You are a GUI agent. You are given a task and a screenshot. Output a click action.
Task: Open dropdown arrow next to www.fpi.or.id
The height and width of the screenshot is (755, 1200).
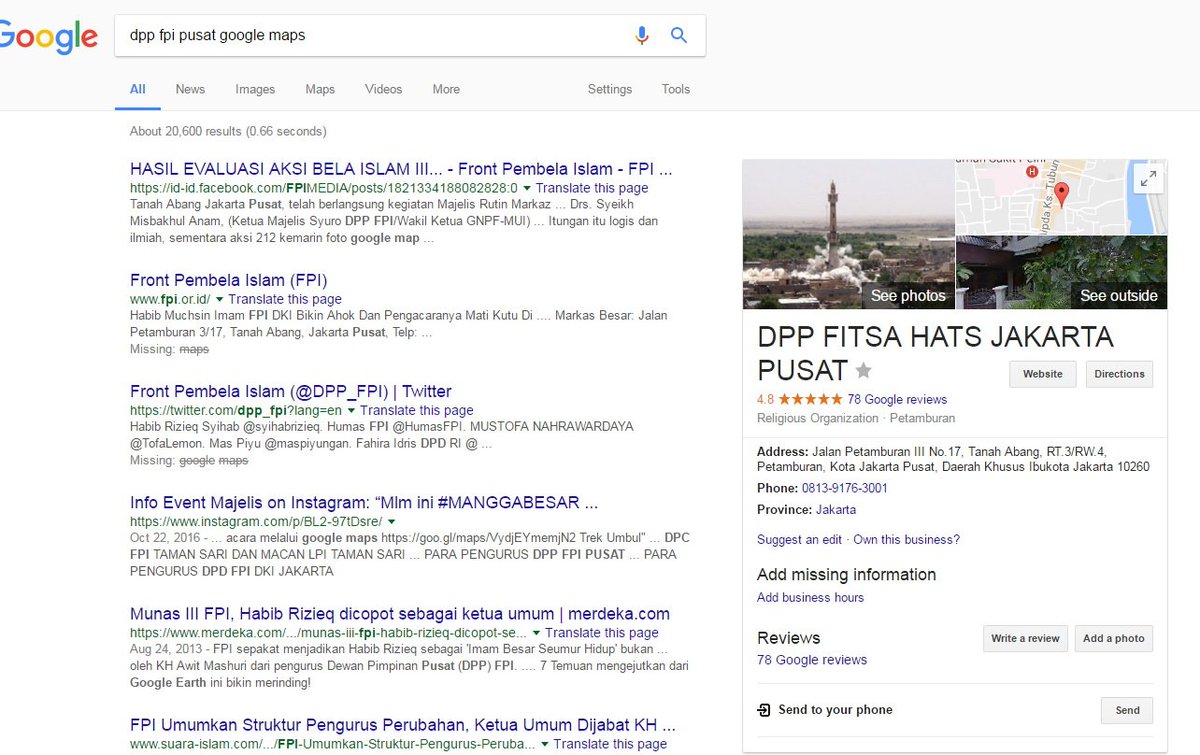coord(220,299)
